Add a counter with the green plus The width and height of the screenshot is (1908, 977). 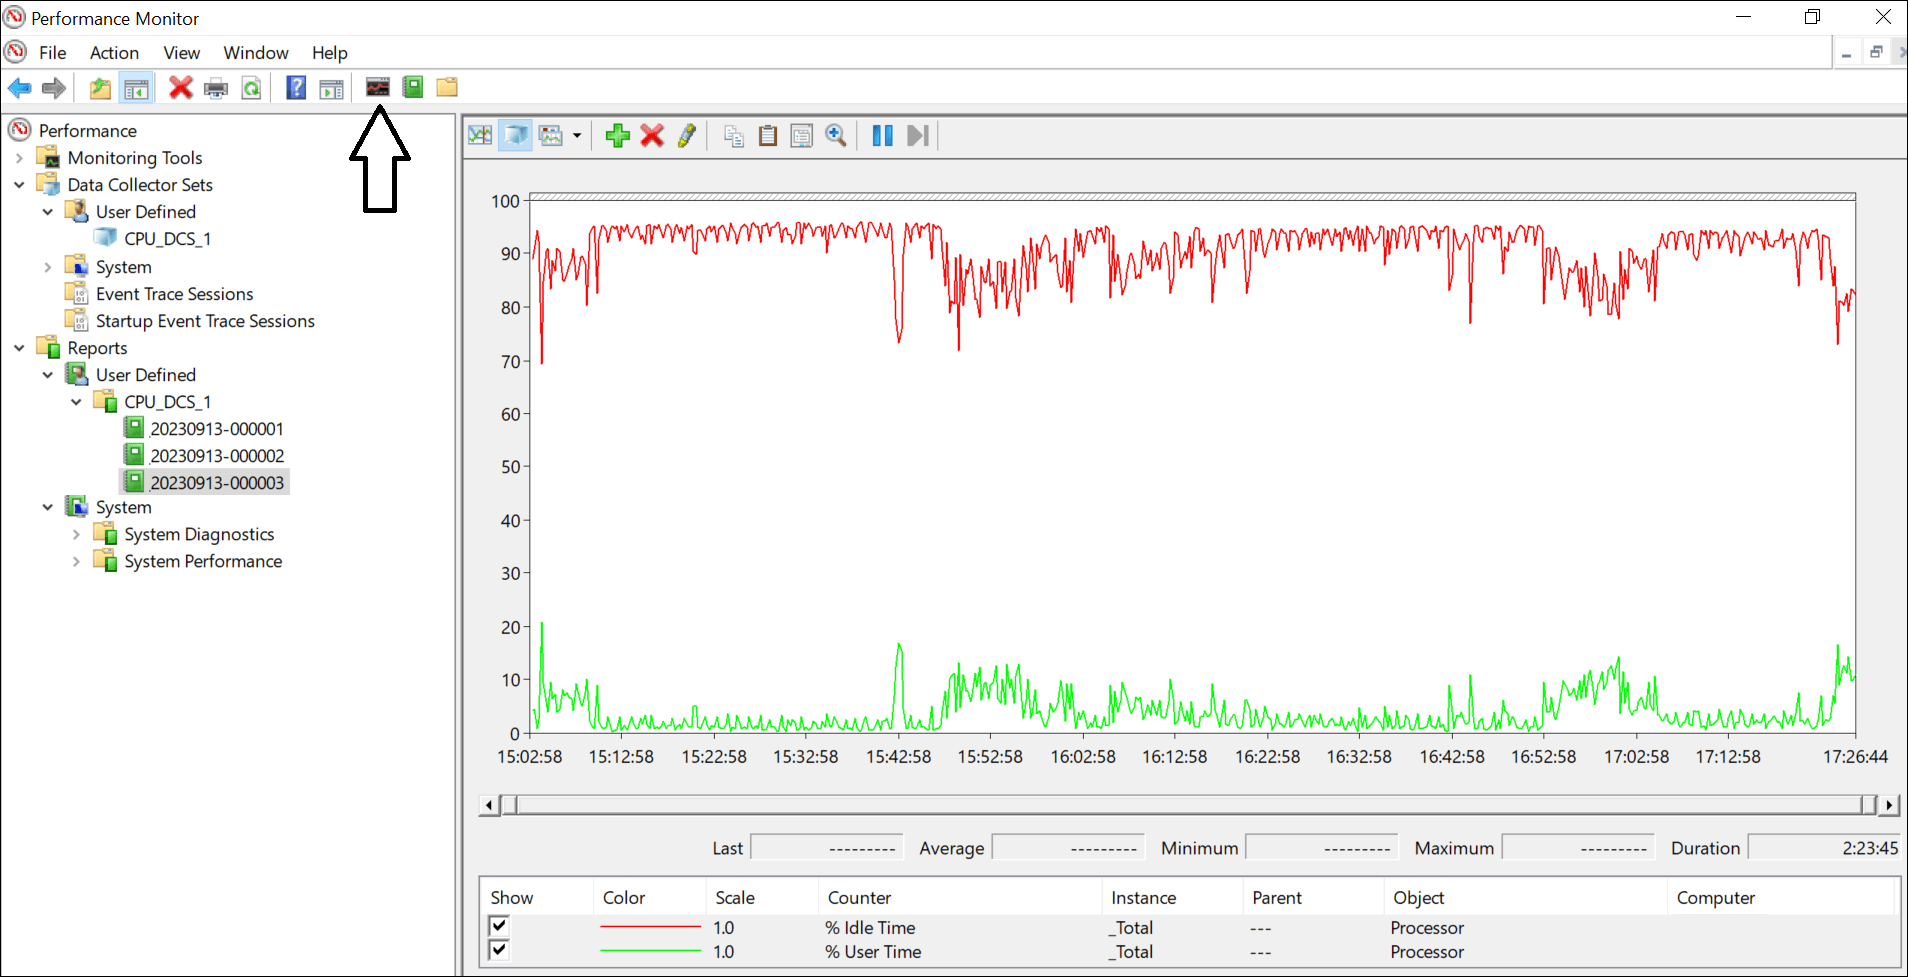(x=617, y=135)
